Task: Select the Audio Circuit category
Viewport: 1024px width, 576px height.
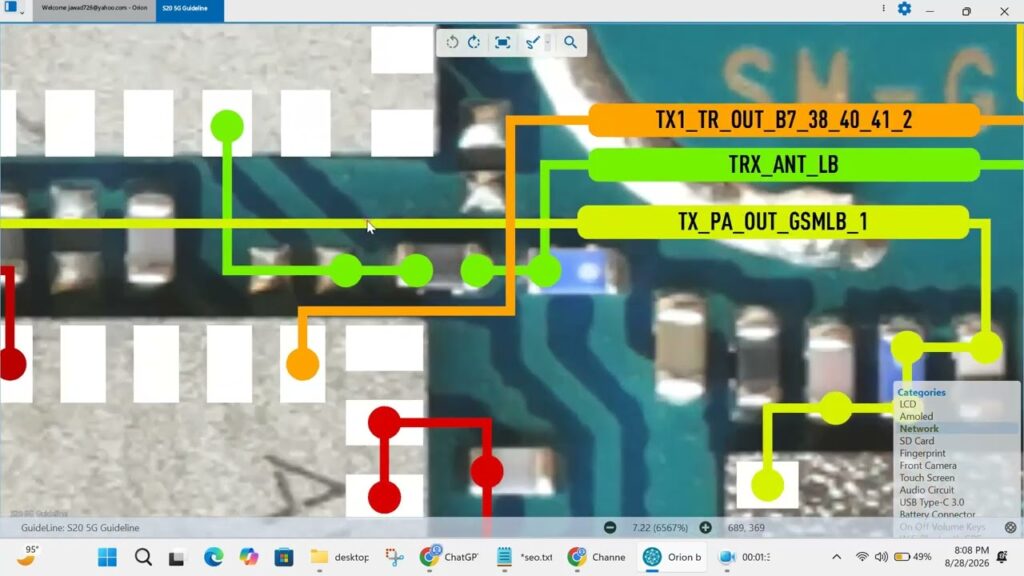Action: [927, 490]
